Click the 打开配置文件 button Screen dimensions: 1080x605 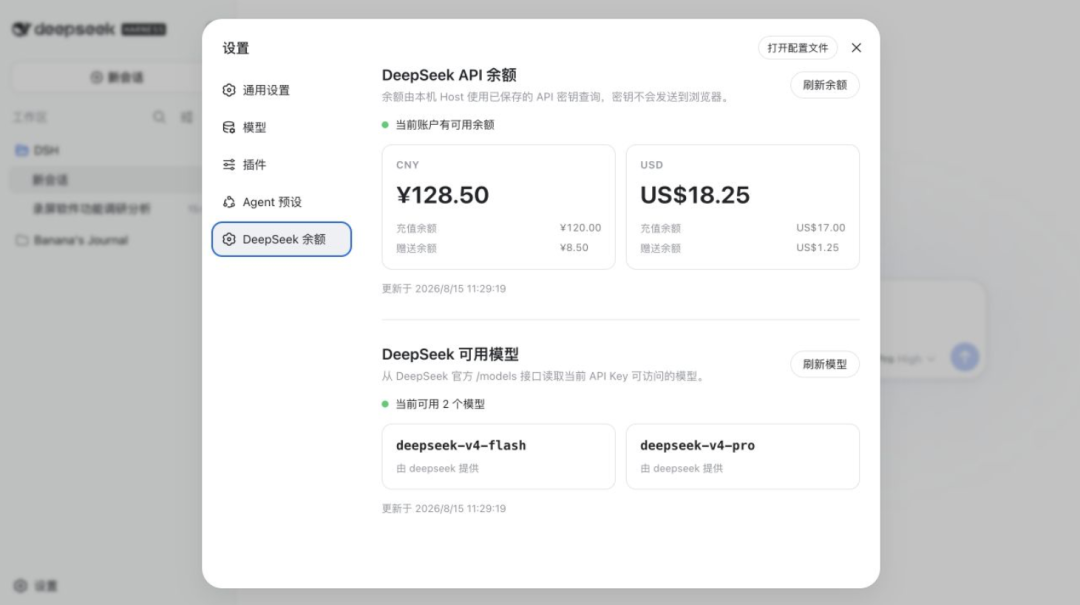tap(798, 48)
